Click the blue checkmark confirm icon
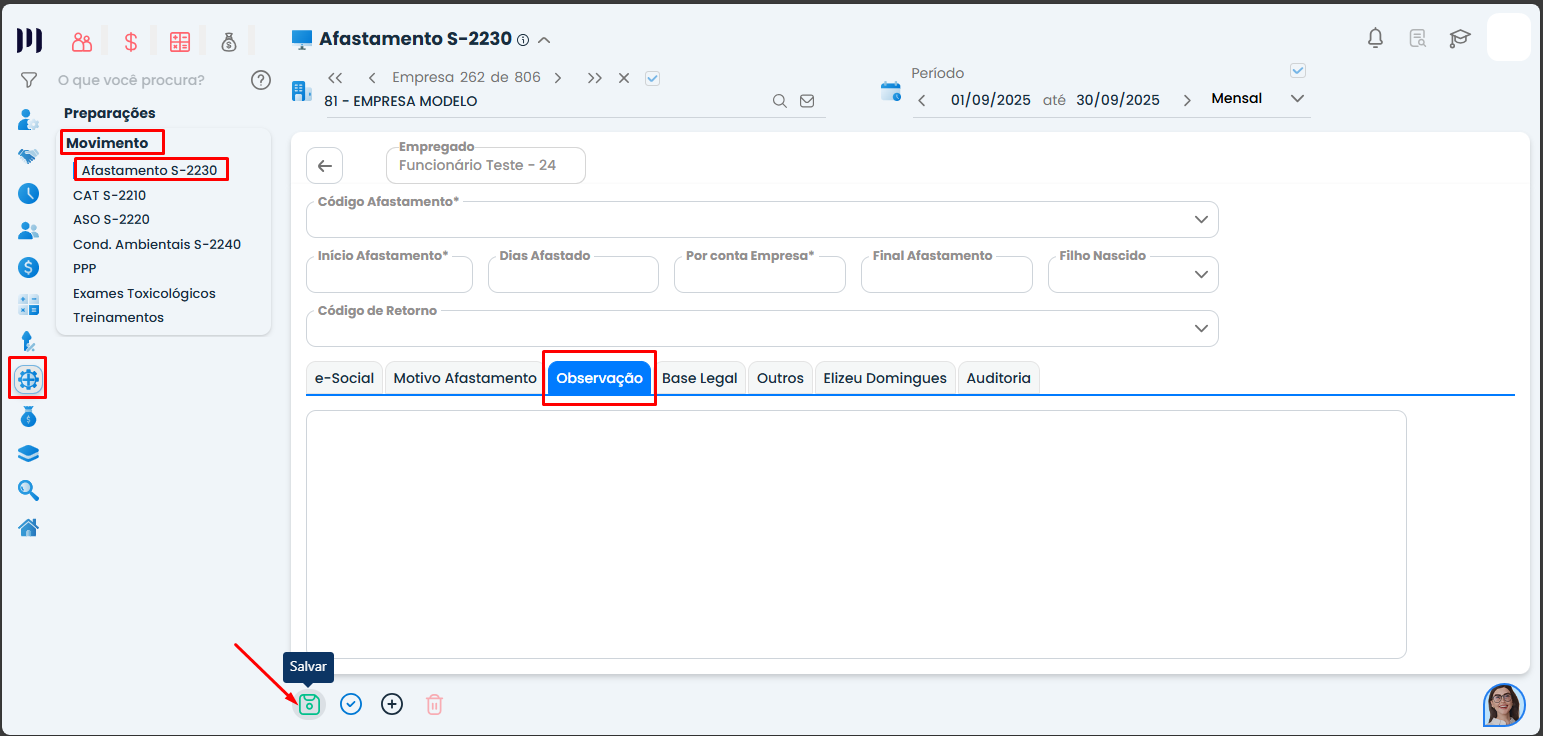This screenshot has width=1543, height=736. [x=351, y=704]
